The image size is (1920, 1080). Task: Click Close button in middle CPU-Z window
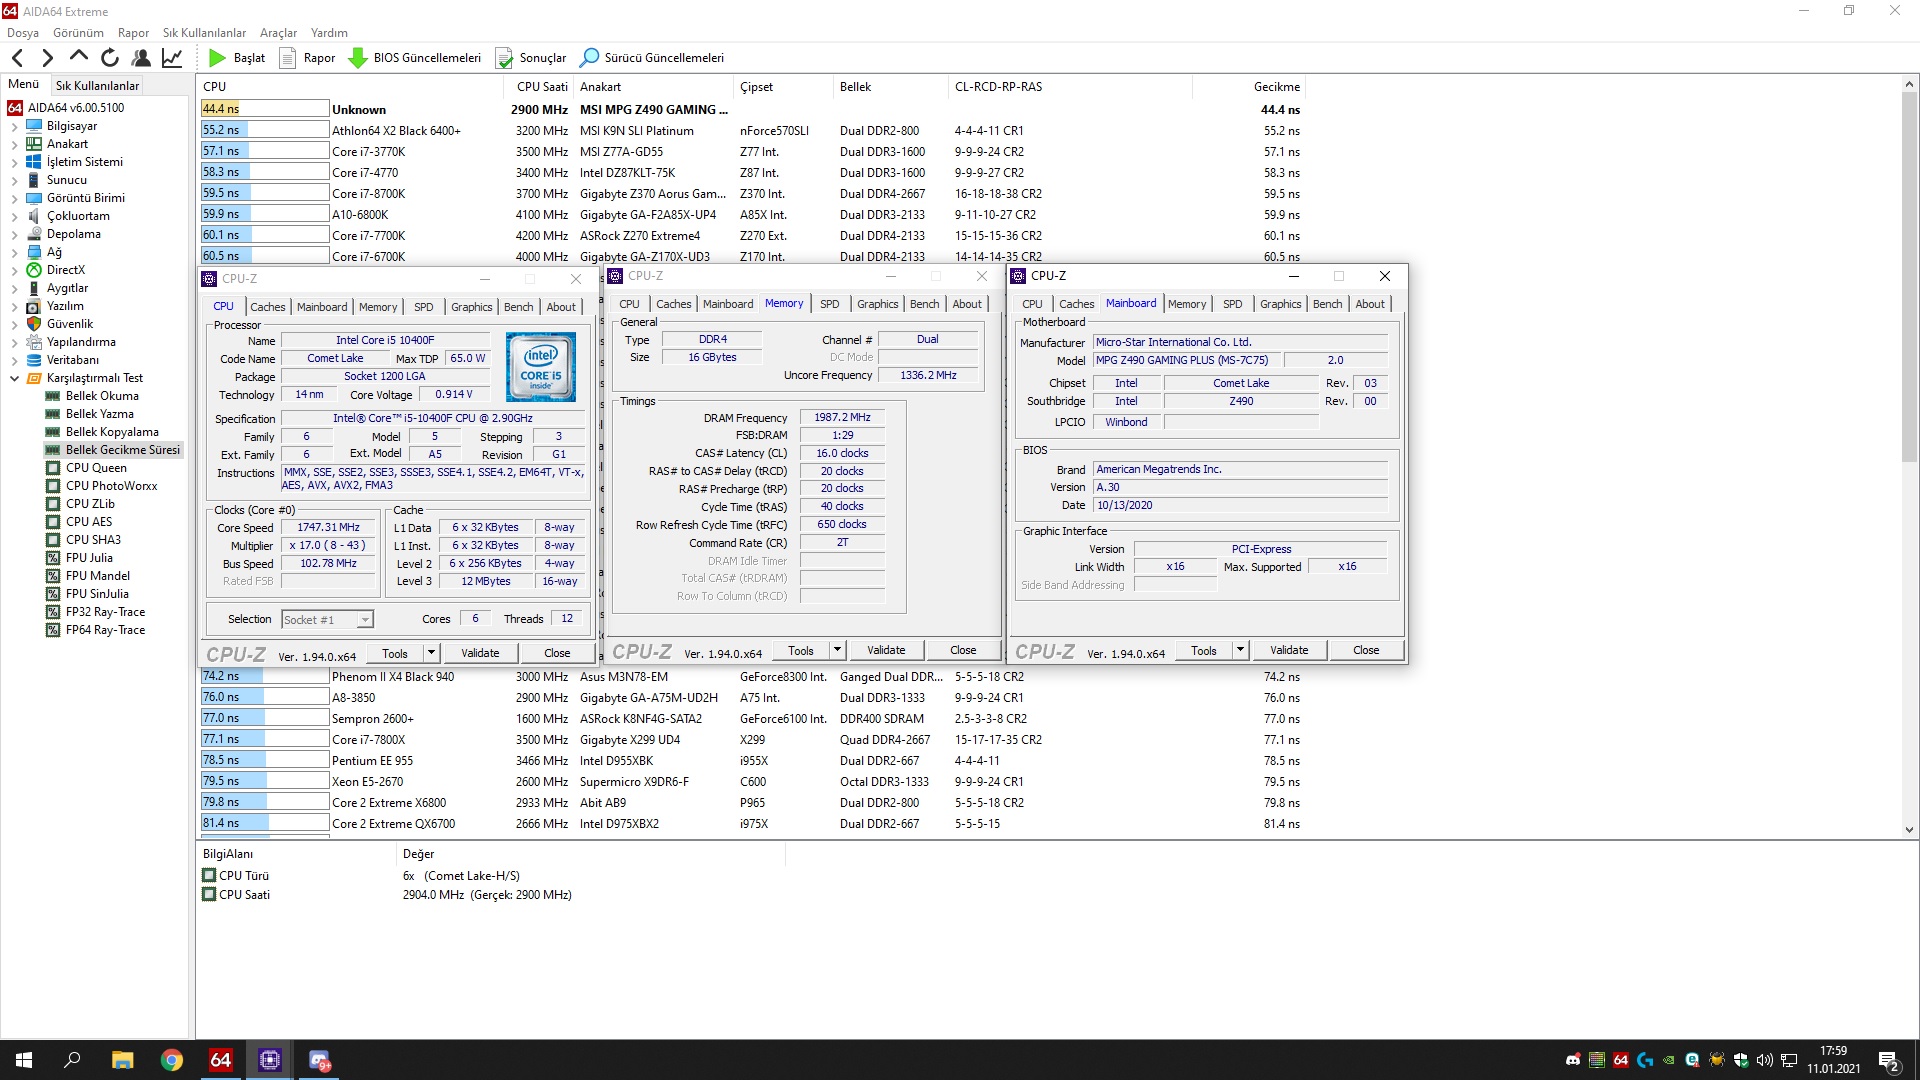tap(963, 650)
